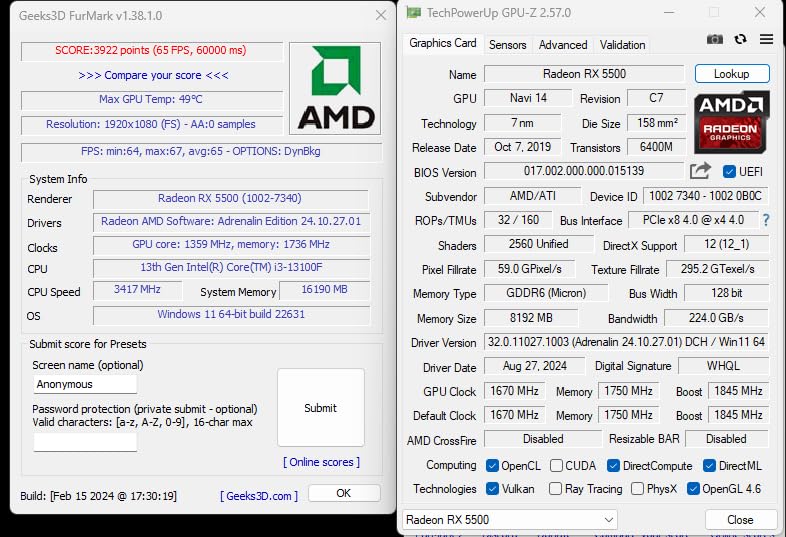Toggle the Ray Tracing checkbox
This screenshot has height=537, width=786.
[x=555, y=488]
